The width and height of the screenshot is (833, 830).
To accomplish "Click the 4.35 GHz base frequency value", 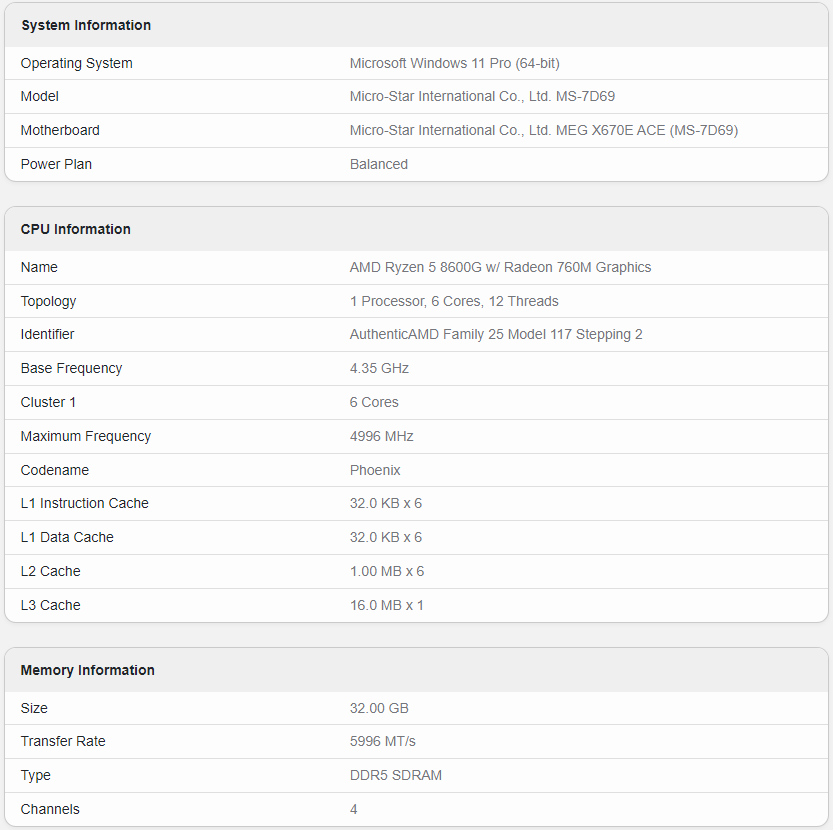I will click(x=379, y=368).
